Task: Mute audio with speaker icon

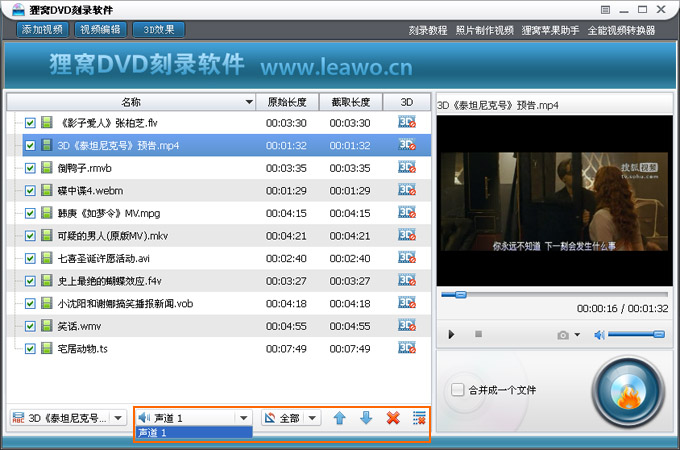Action: coord(599,335)
